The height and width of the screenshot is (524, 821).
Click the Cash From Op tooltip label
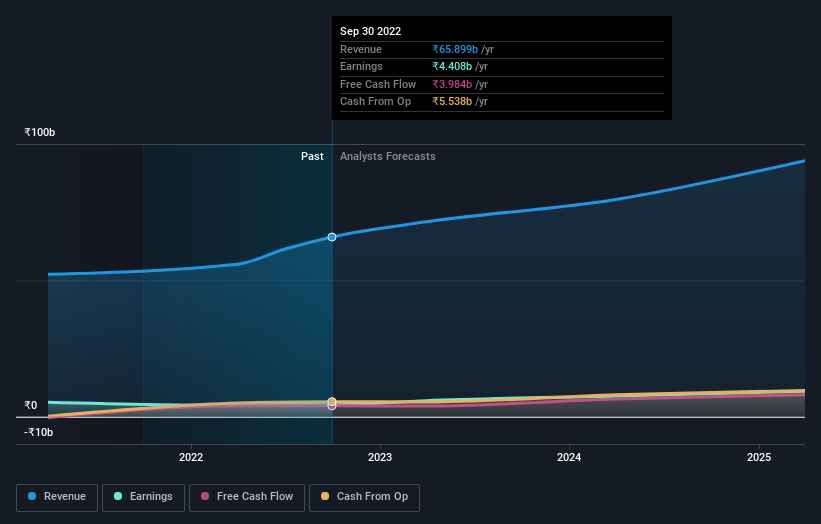click(375, 102)
